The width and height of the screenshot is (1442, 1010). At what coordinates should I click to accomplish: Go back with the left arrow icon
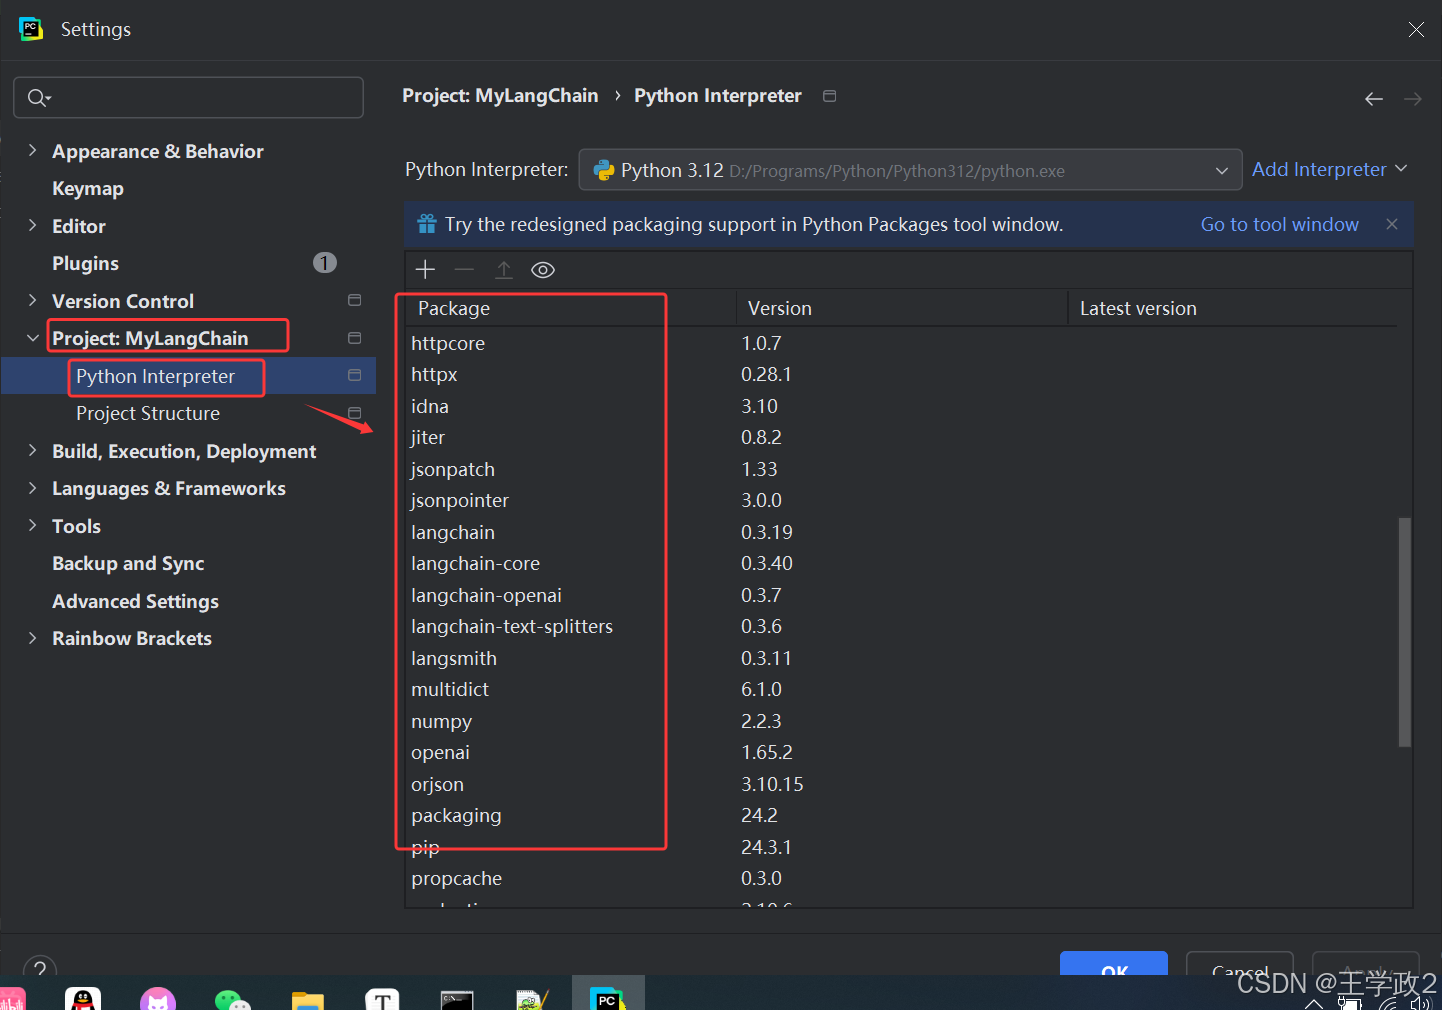pyautogui.click(x=1374, y=98)
